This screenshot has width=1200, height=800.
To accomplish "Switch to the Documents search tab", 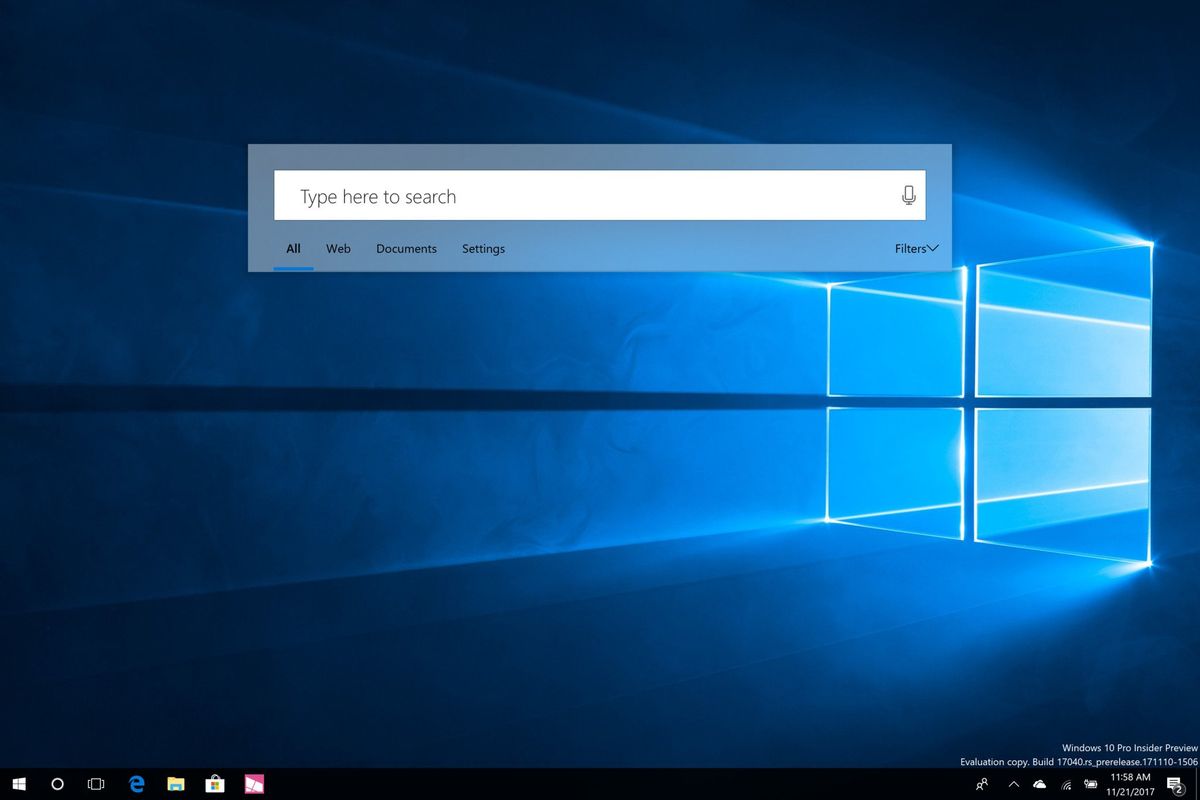I will 406,248.
